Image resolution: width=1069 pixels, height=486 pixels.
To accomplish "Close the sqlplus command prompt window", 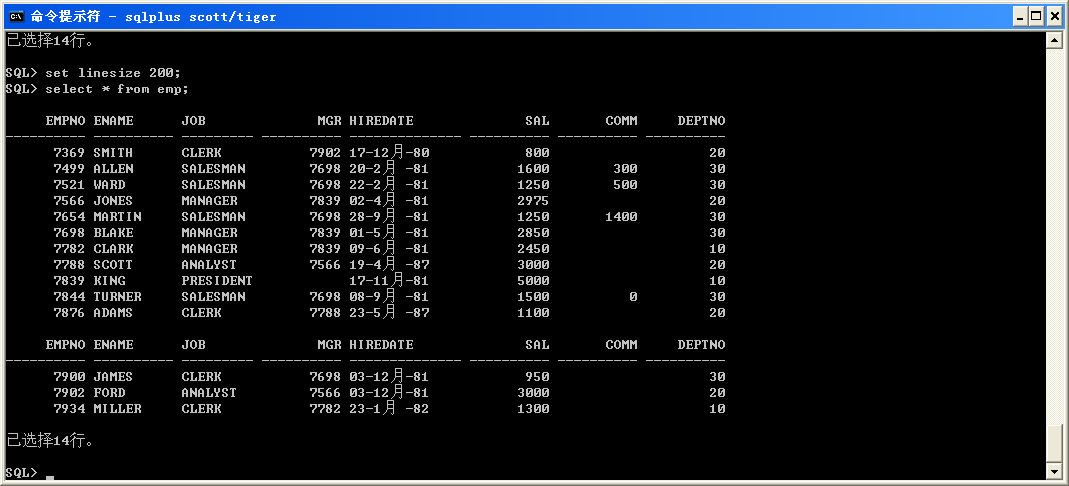I will coord(1054,16).
